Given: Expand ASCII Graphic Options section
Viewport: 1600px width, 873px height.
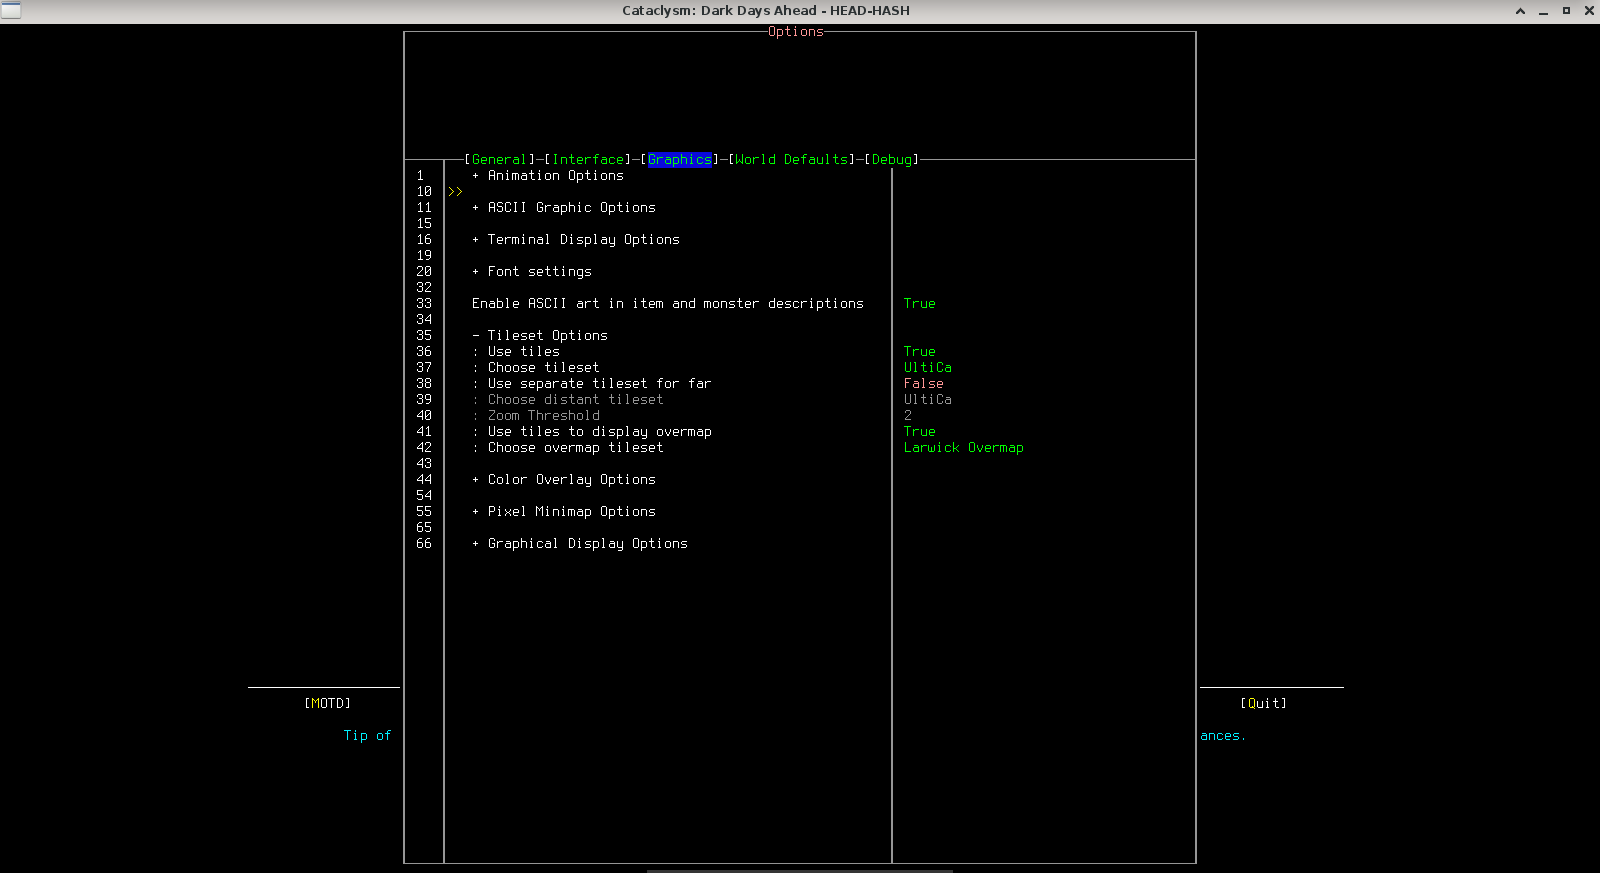Looking at the screenshot, I should [x=570, y=208].
